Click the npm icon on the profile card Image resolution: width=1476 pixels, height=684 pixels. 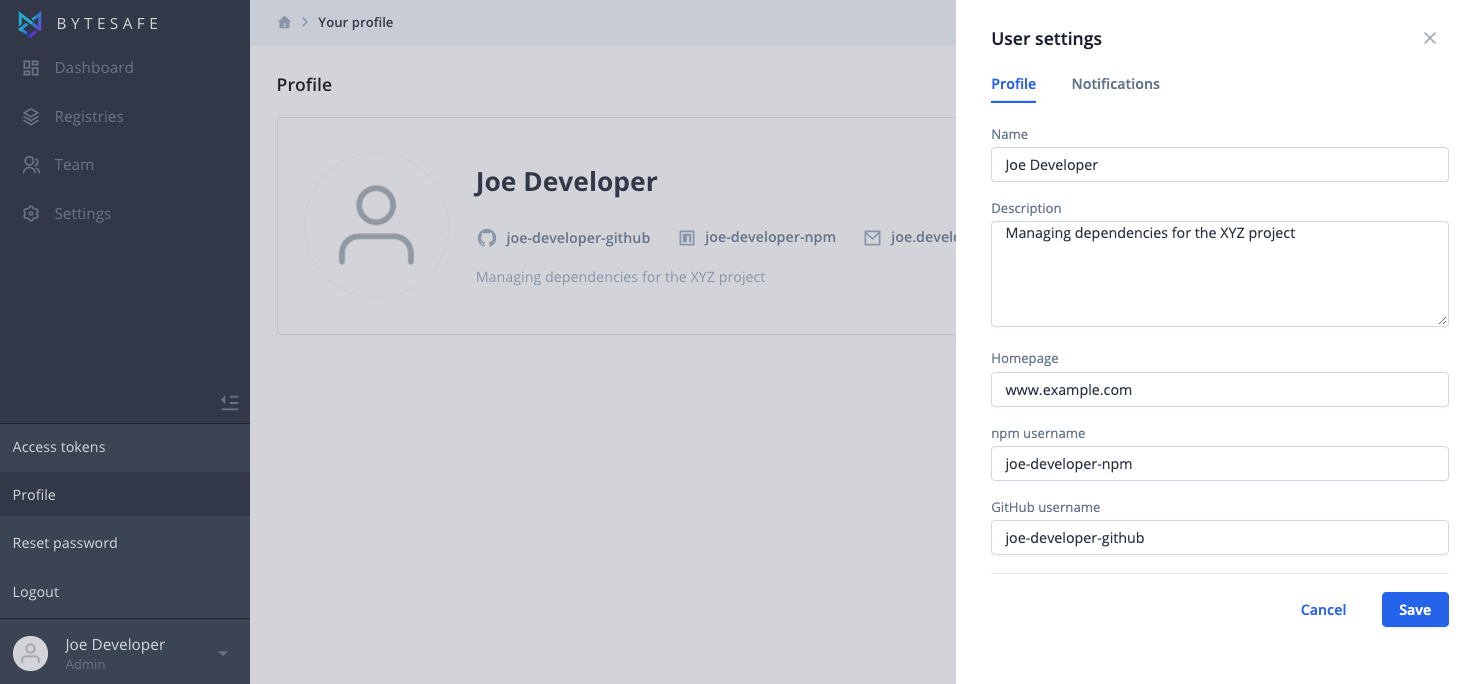pyautogui.click(x=687, y=238)
